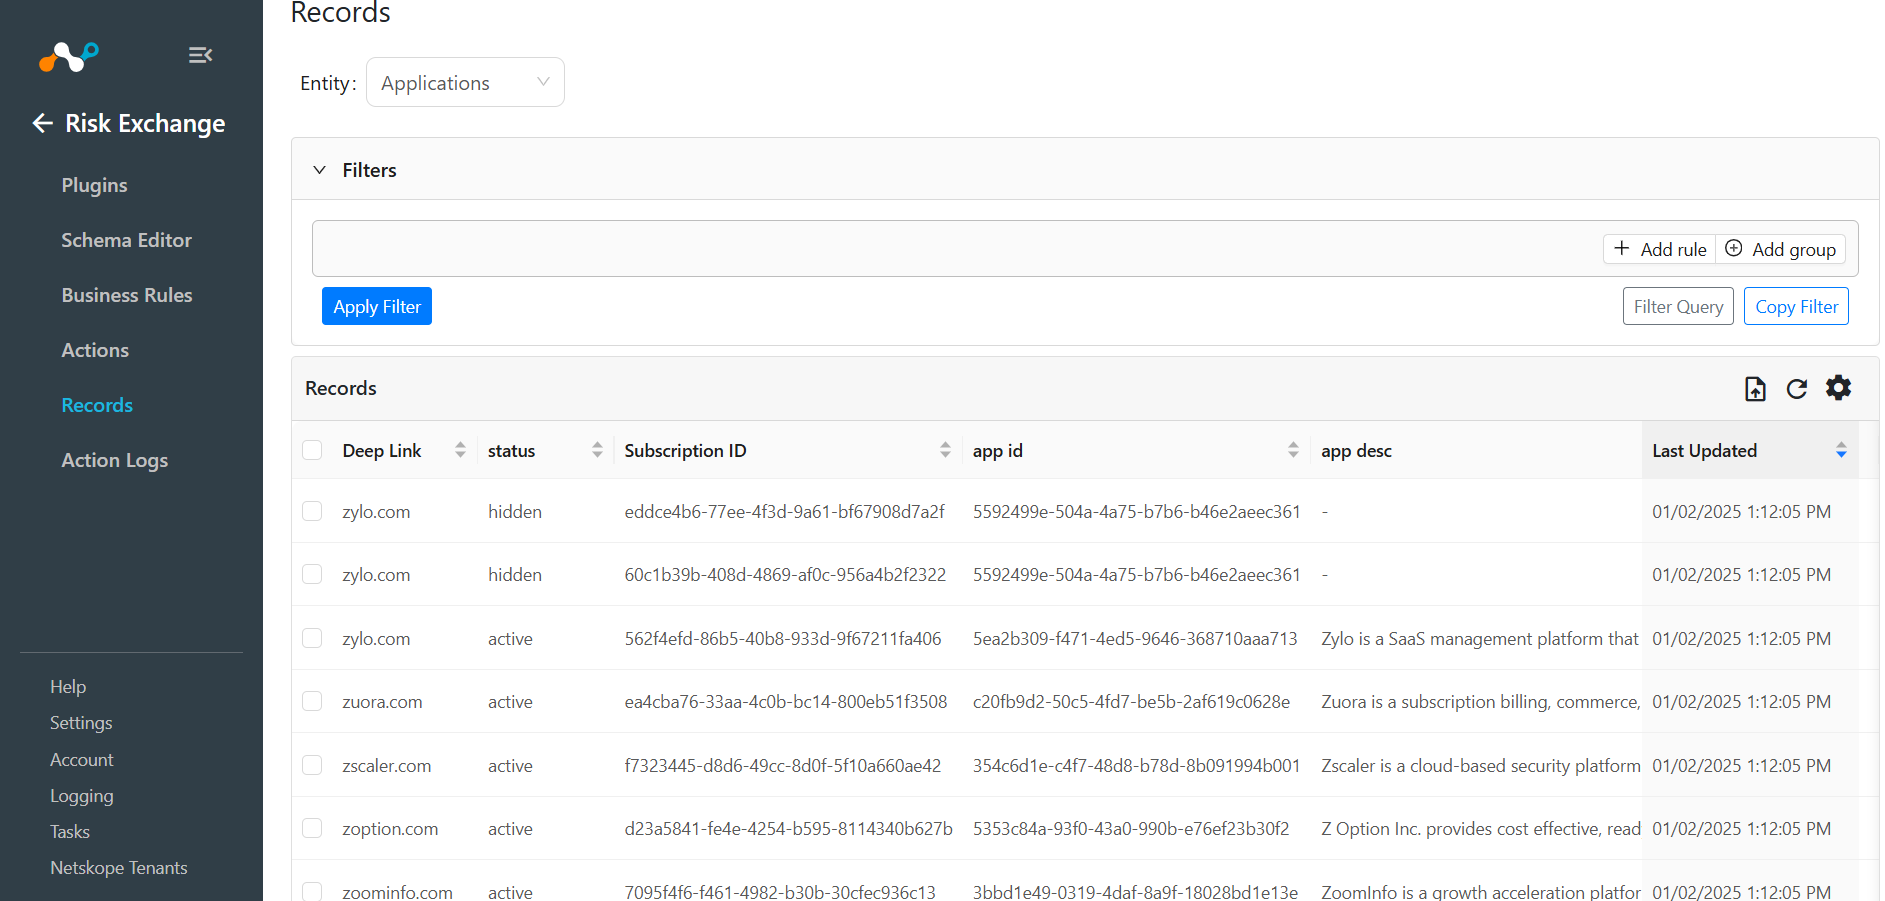The image size is (1885, 901).
Task: Click Zuora subscription billing description
Action: [1481, 702]
